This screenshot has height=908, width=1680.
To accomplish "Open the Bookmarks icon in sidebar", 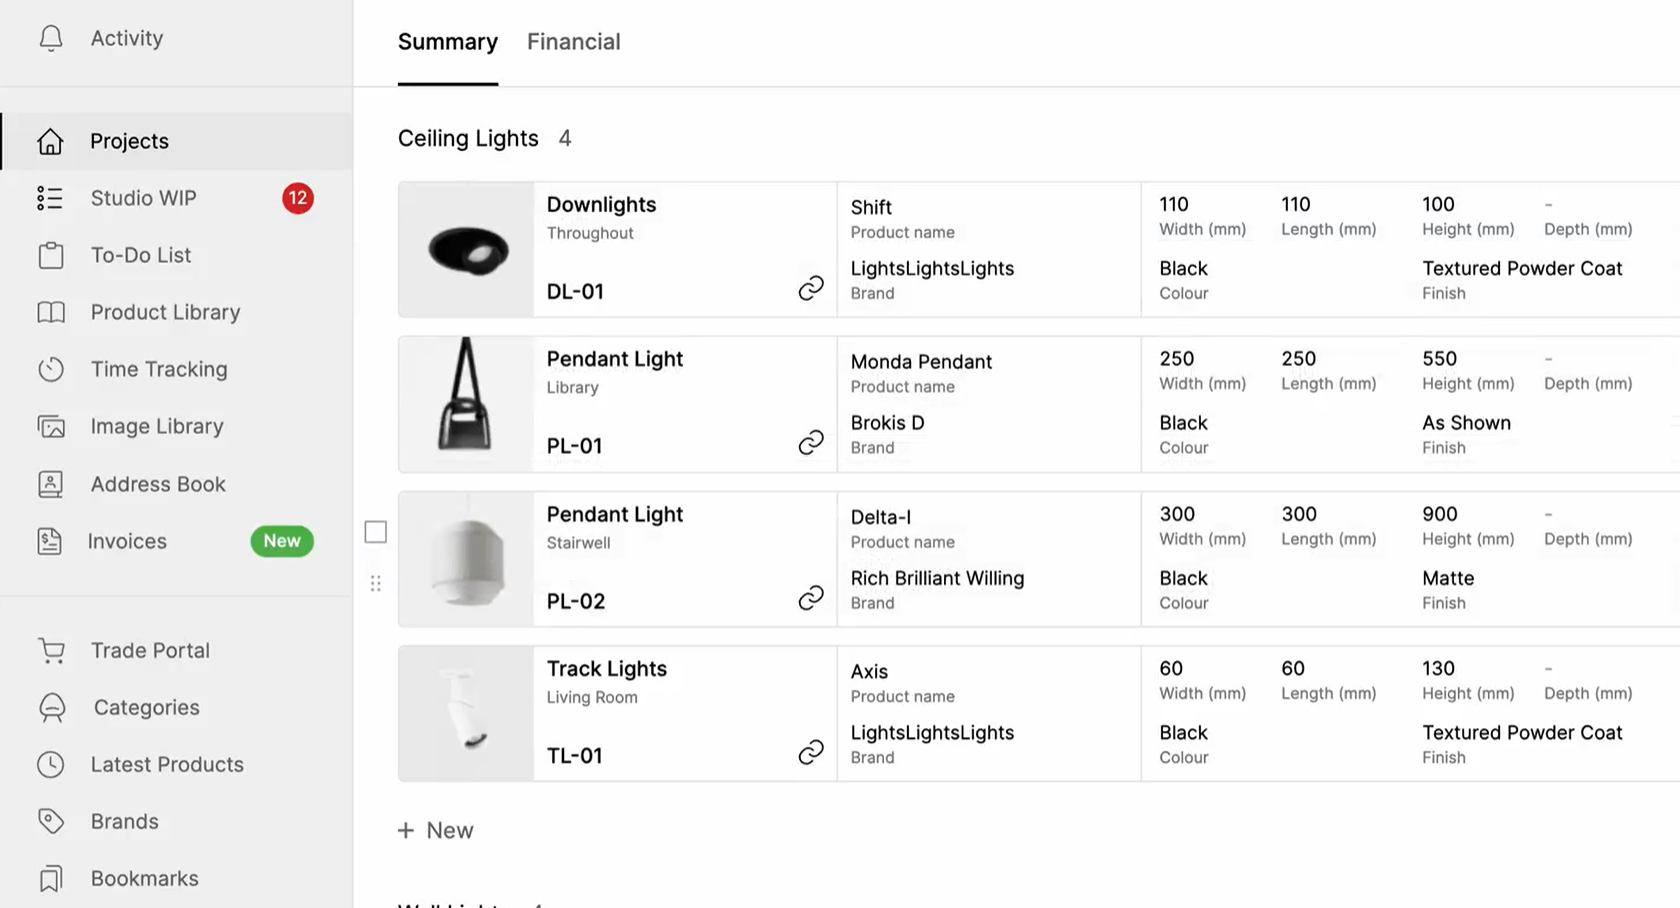I will [x=51, y=878].
